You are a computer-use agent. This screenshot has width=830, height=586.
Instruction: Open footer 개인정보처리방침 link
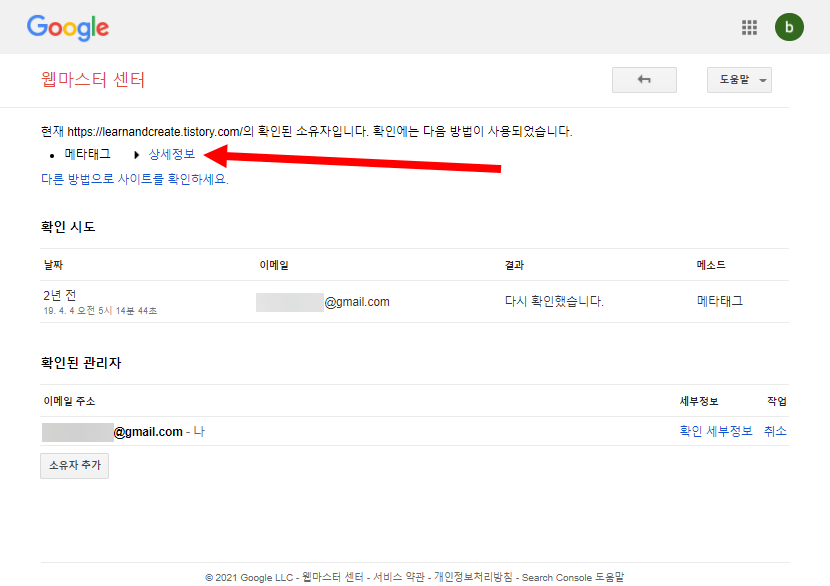(473, 577)
